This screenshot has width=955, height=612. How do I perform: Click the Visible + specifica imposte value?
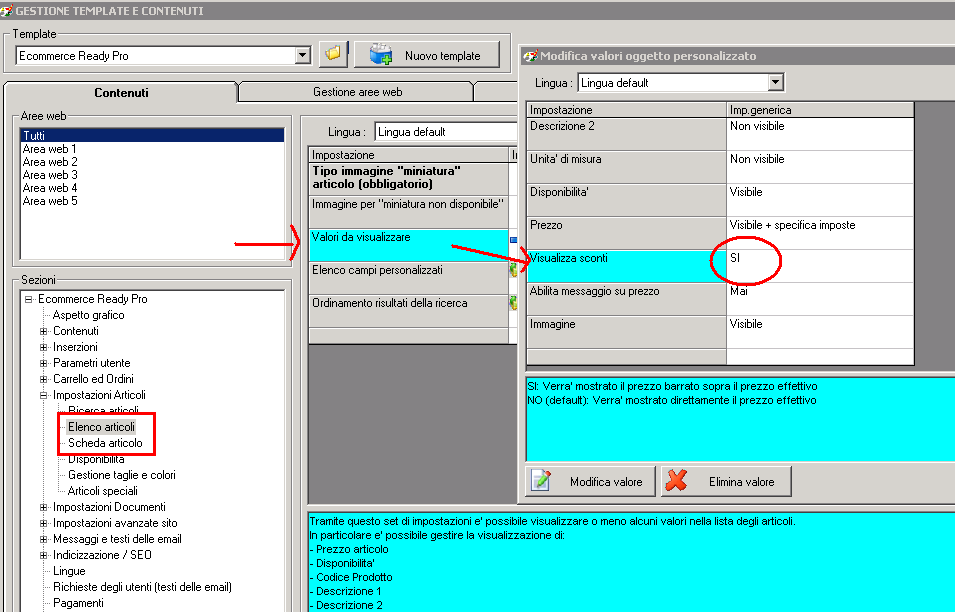(x=792, y=225)
